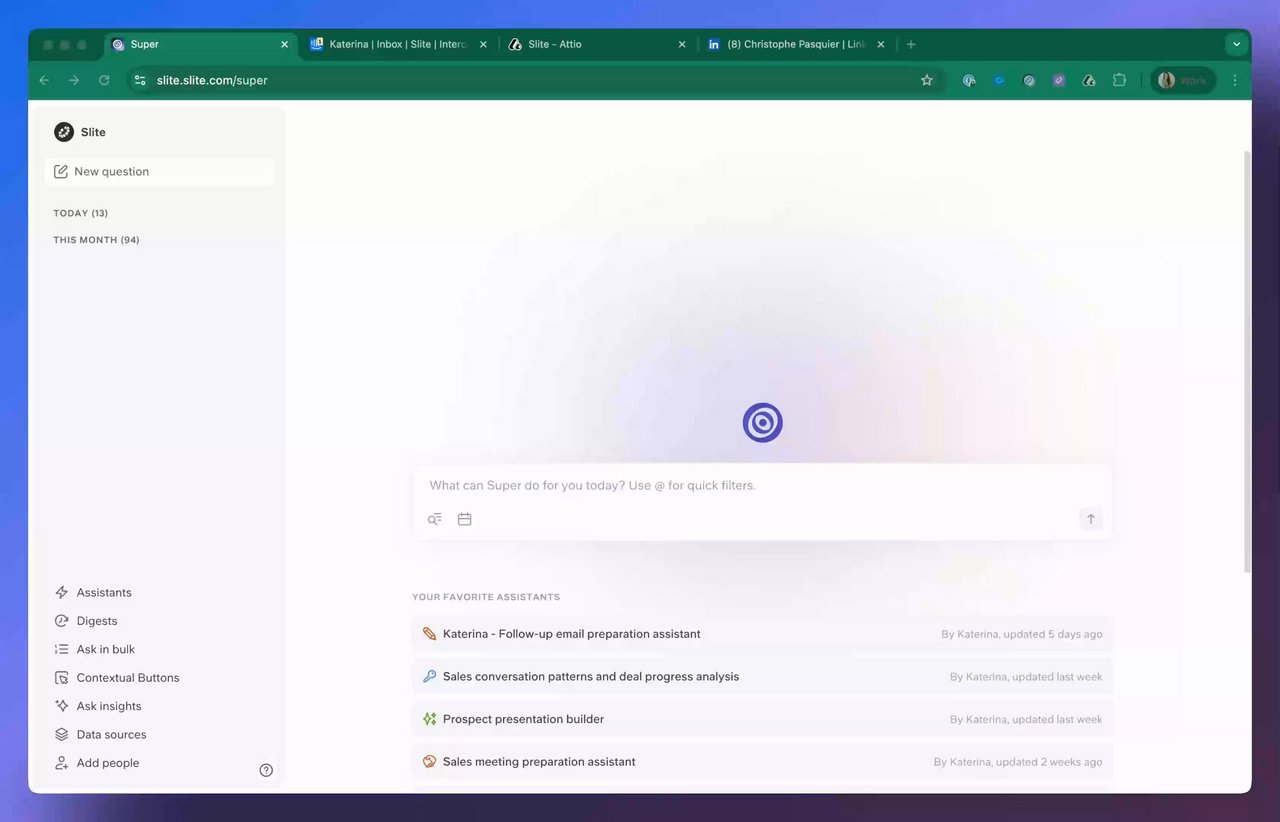Bookmark this page with star icon
This screenshot has width=1280, height=822.
pyautogui.click(x=927, y=80)
